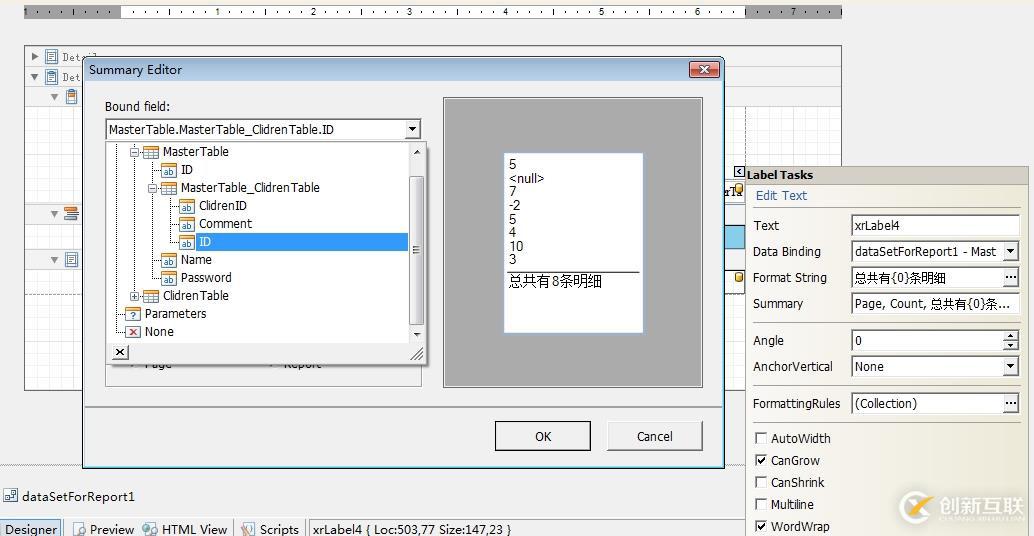The image size is (1034, 536).
Task: Expand the top Detail band arrow
Action: (35, 57)
